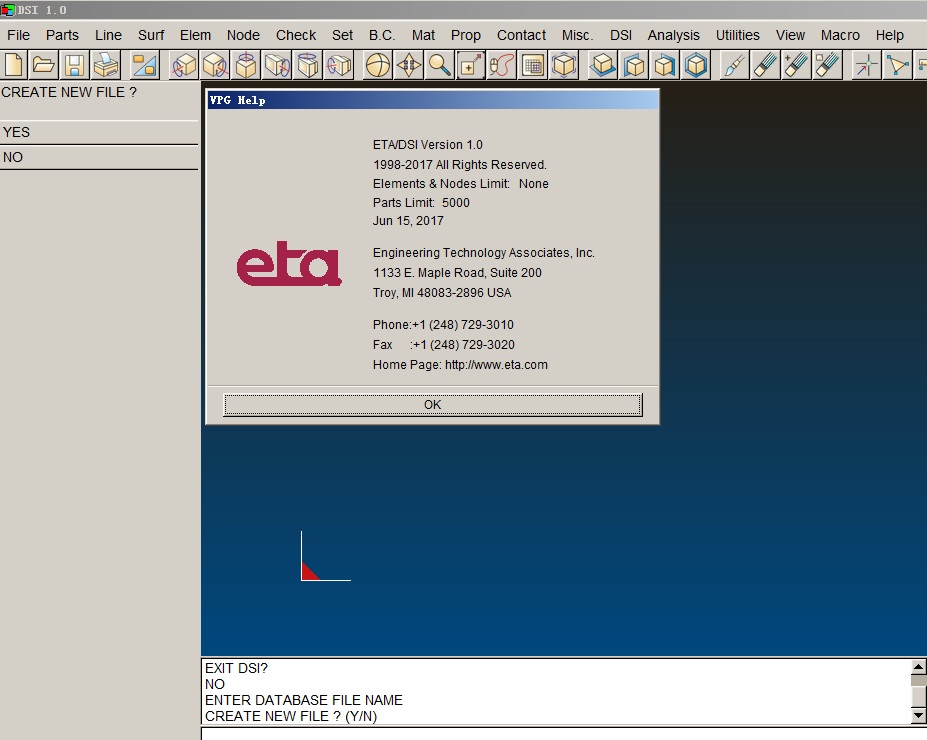Click the Open folder toolbar icon

[x=44, y=65]
